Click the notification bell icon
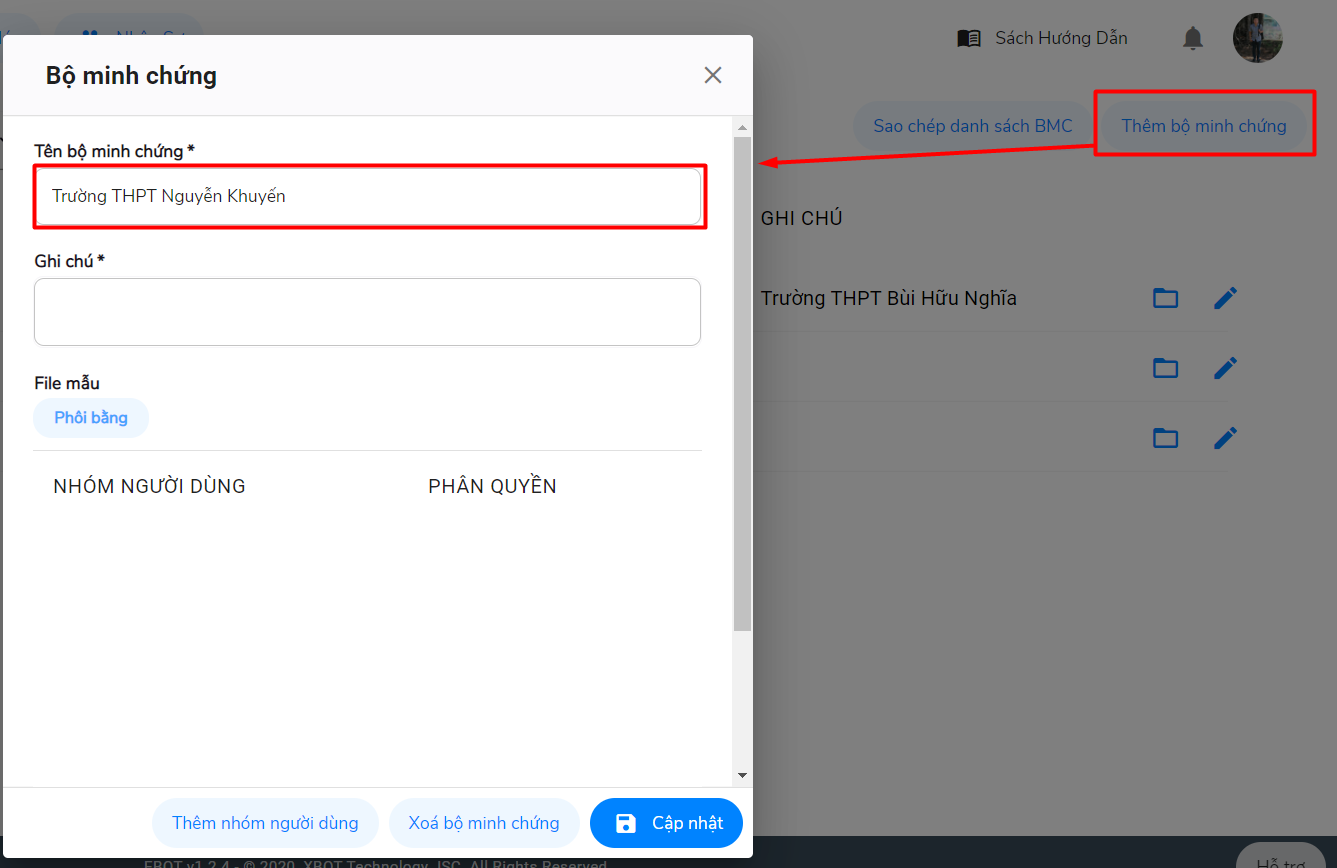 pos(1192,39)
